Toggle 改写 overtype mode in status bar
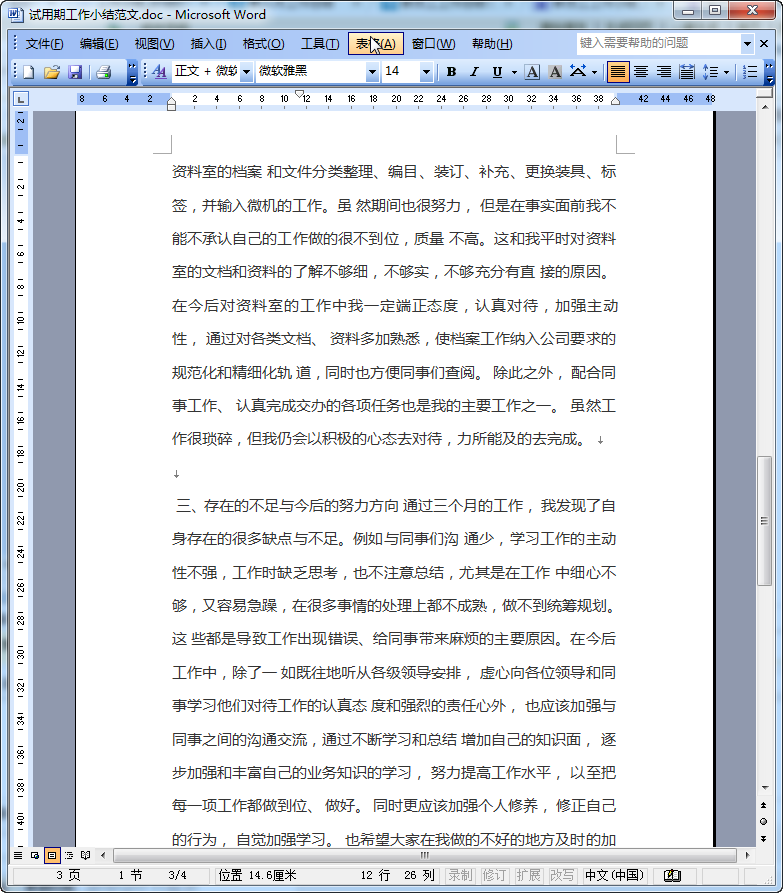The width and height of the screenshot is (783, 893). [x=562, y=875]
